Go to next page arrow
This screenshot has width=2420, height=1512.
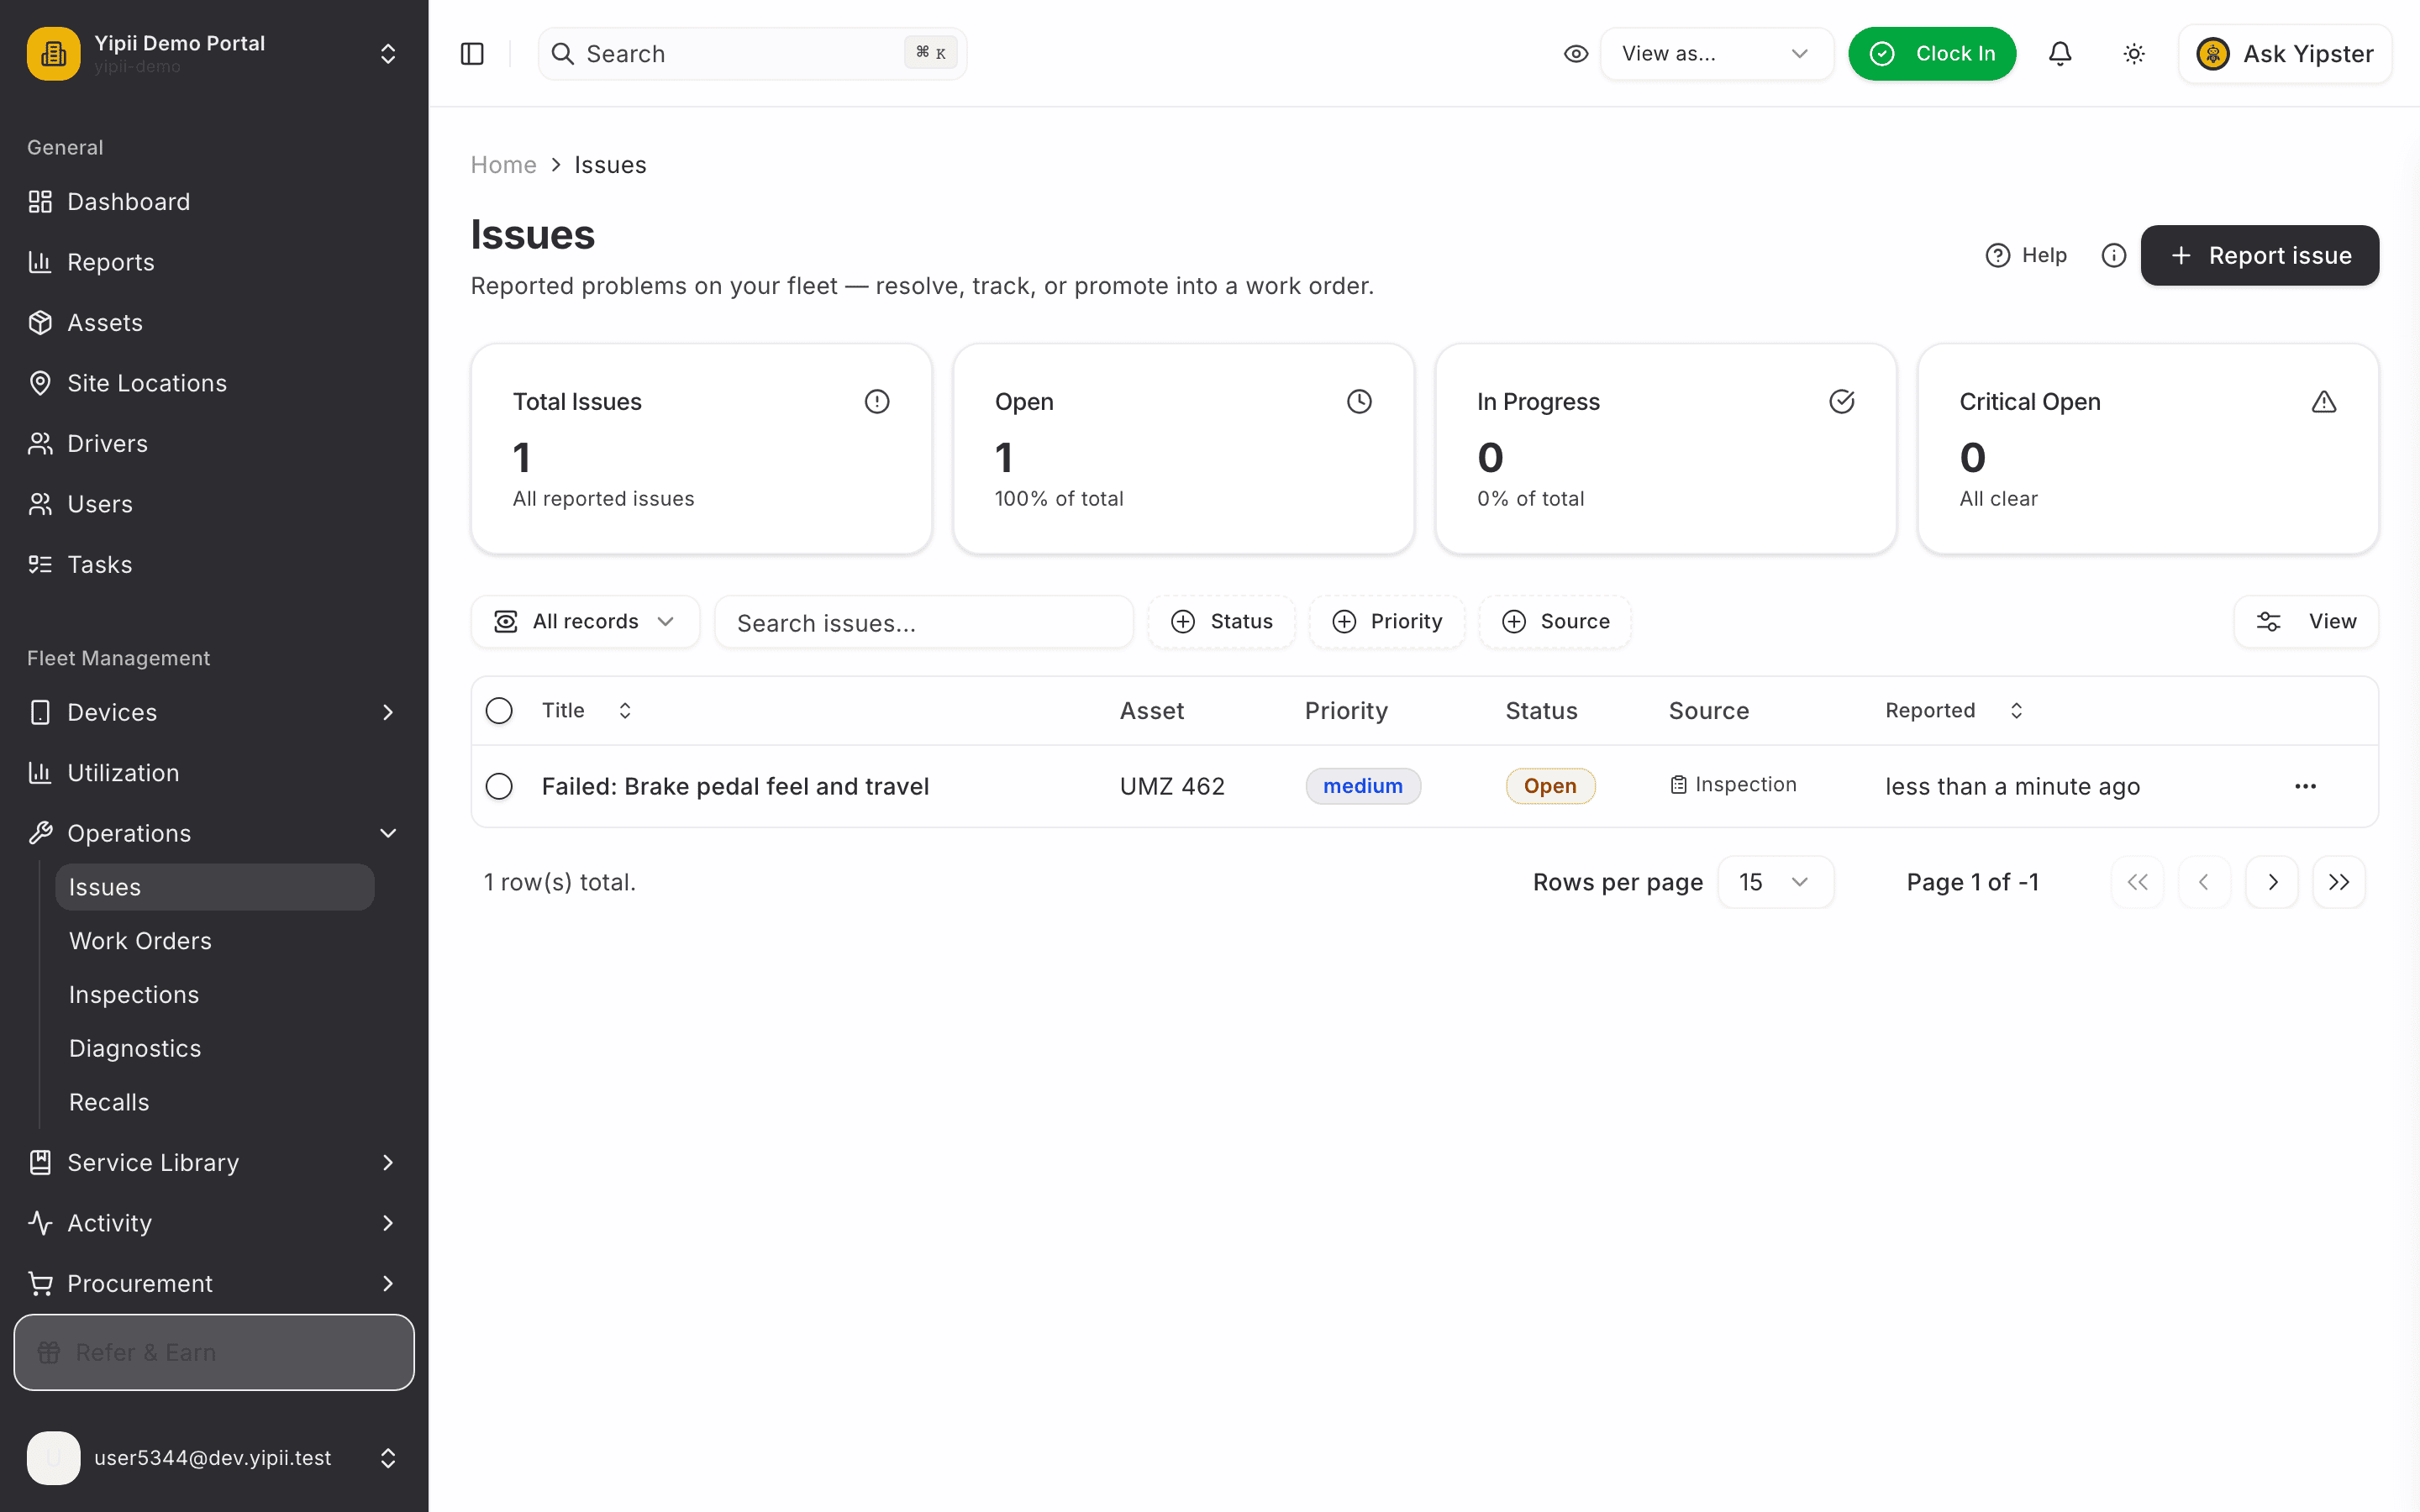[2272, 882]
